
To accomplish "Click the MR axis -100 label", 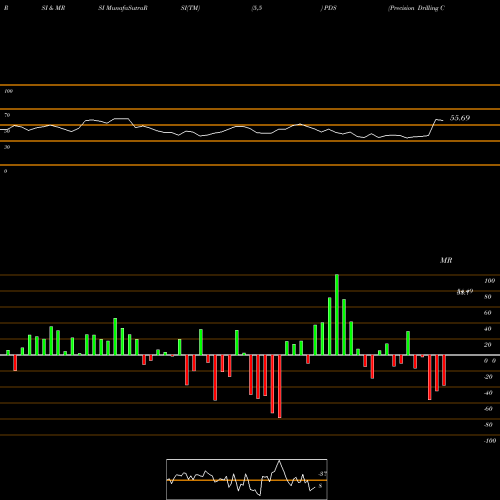I will pyautogui.click(x=490, y=441).
